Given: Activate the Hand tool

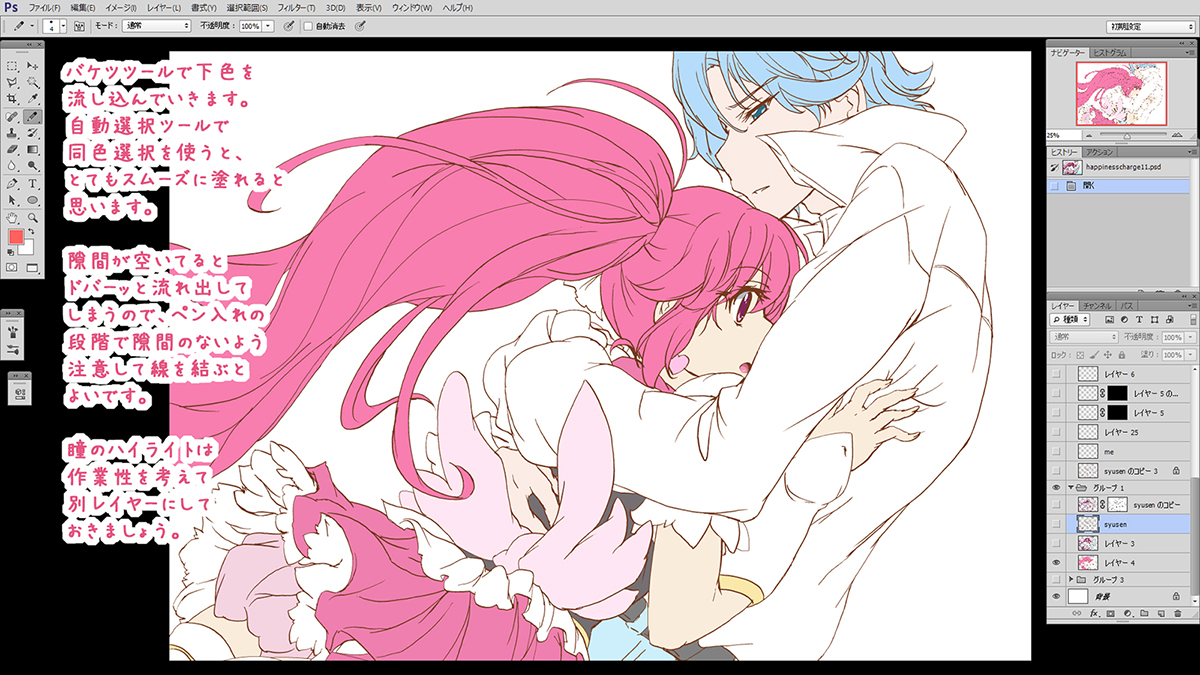Looking at the screenshot, I should 12,217.
